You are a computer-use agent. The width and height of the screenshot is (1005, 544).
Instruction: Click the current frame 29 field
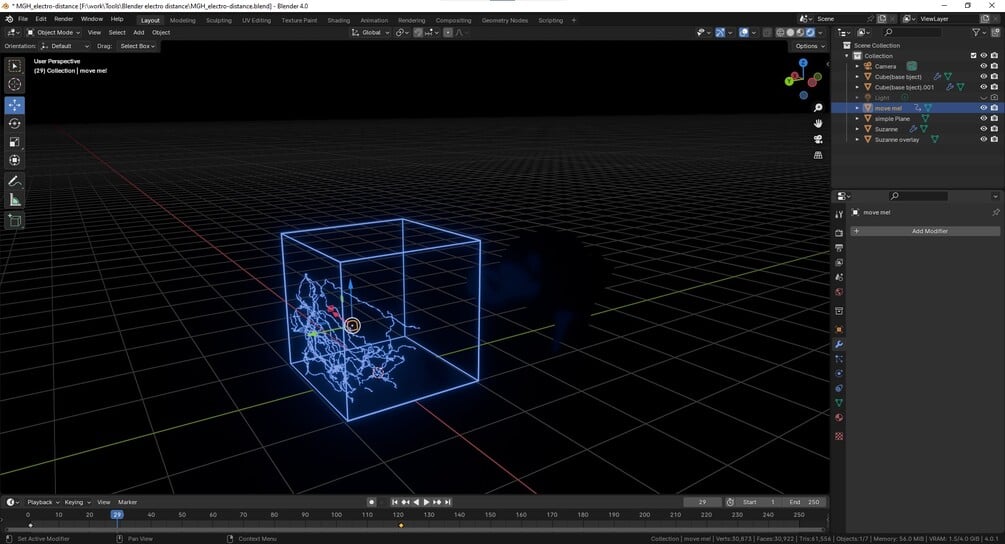[x=702, y=502]
